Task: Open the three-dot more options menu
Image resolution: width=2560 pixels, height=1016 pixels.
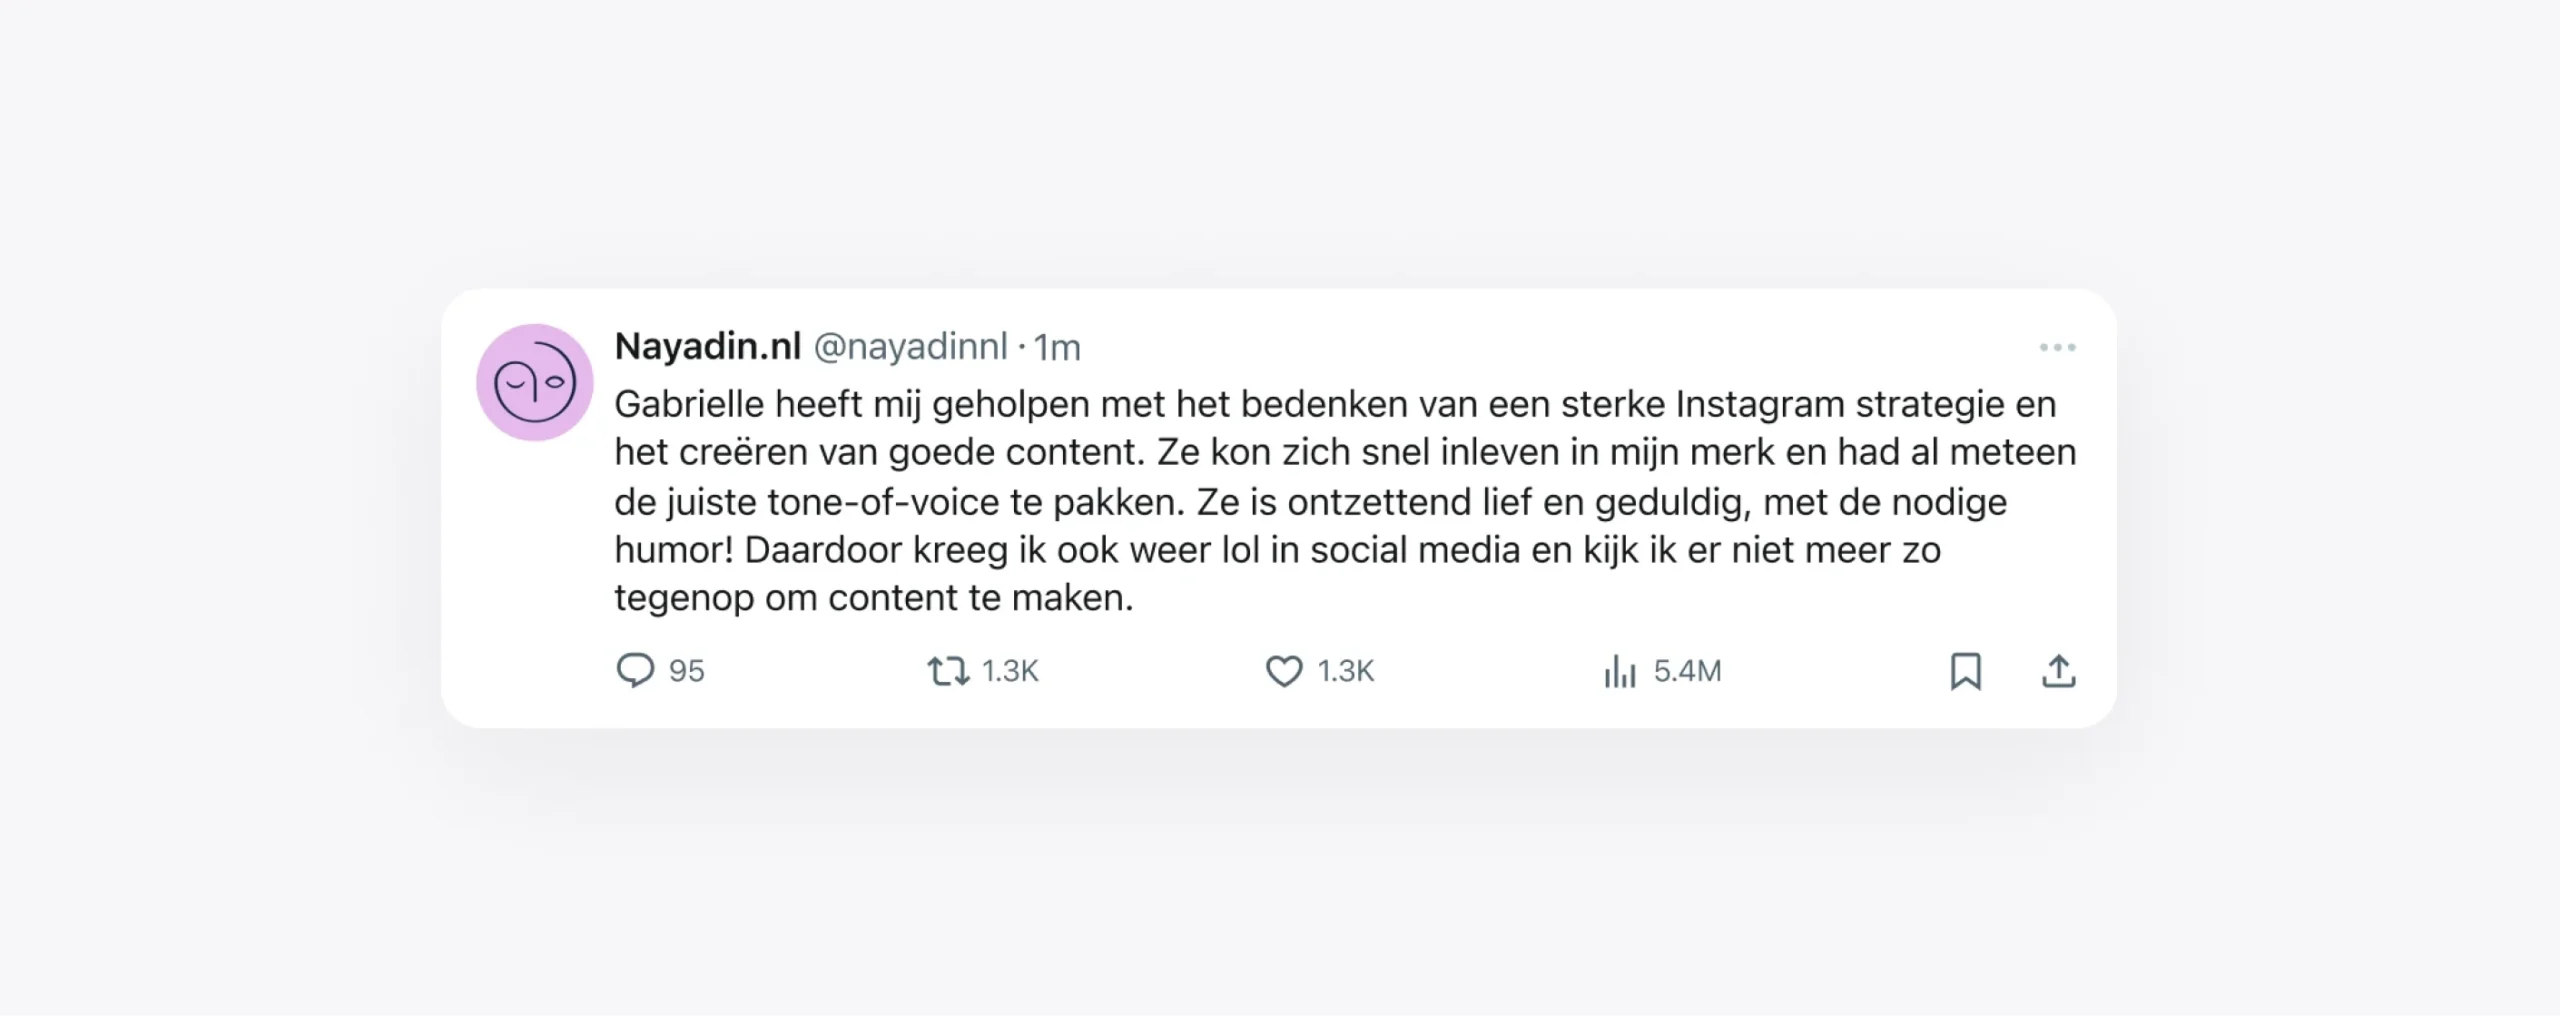Action: (x=2057, y=347)
